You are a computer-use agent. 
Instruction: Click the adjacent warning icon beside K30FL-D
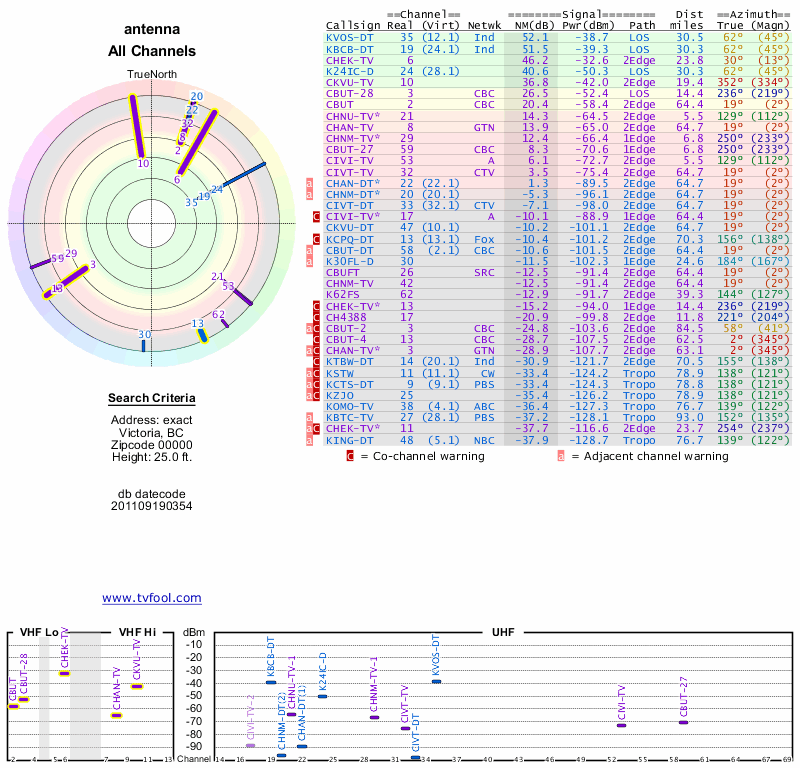[x=309, y=261]
